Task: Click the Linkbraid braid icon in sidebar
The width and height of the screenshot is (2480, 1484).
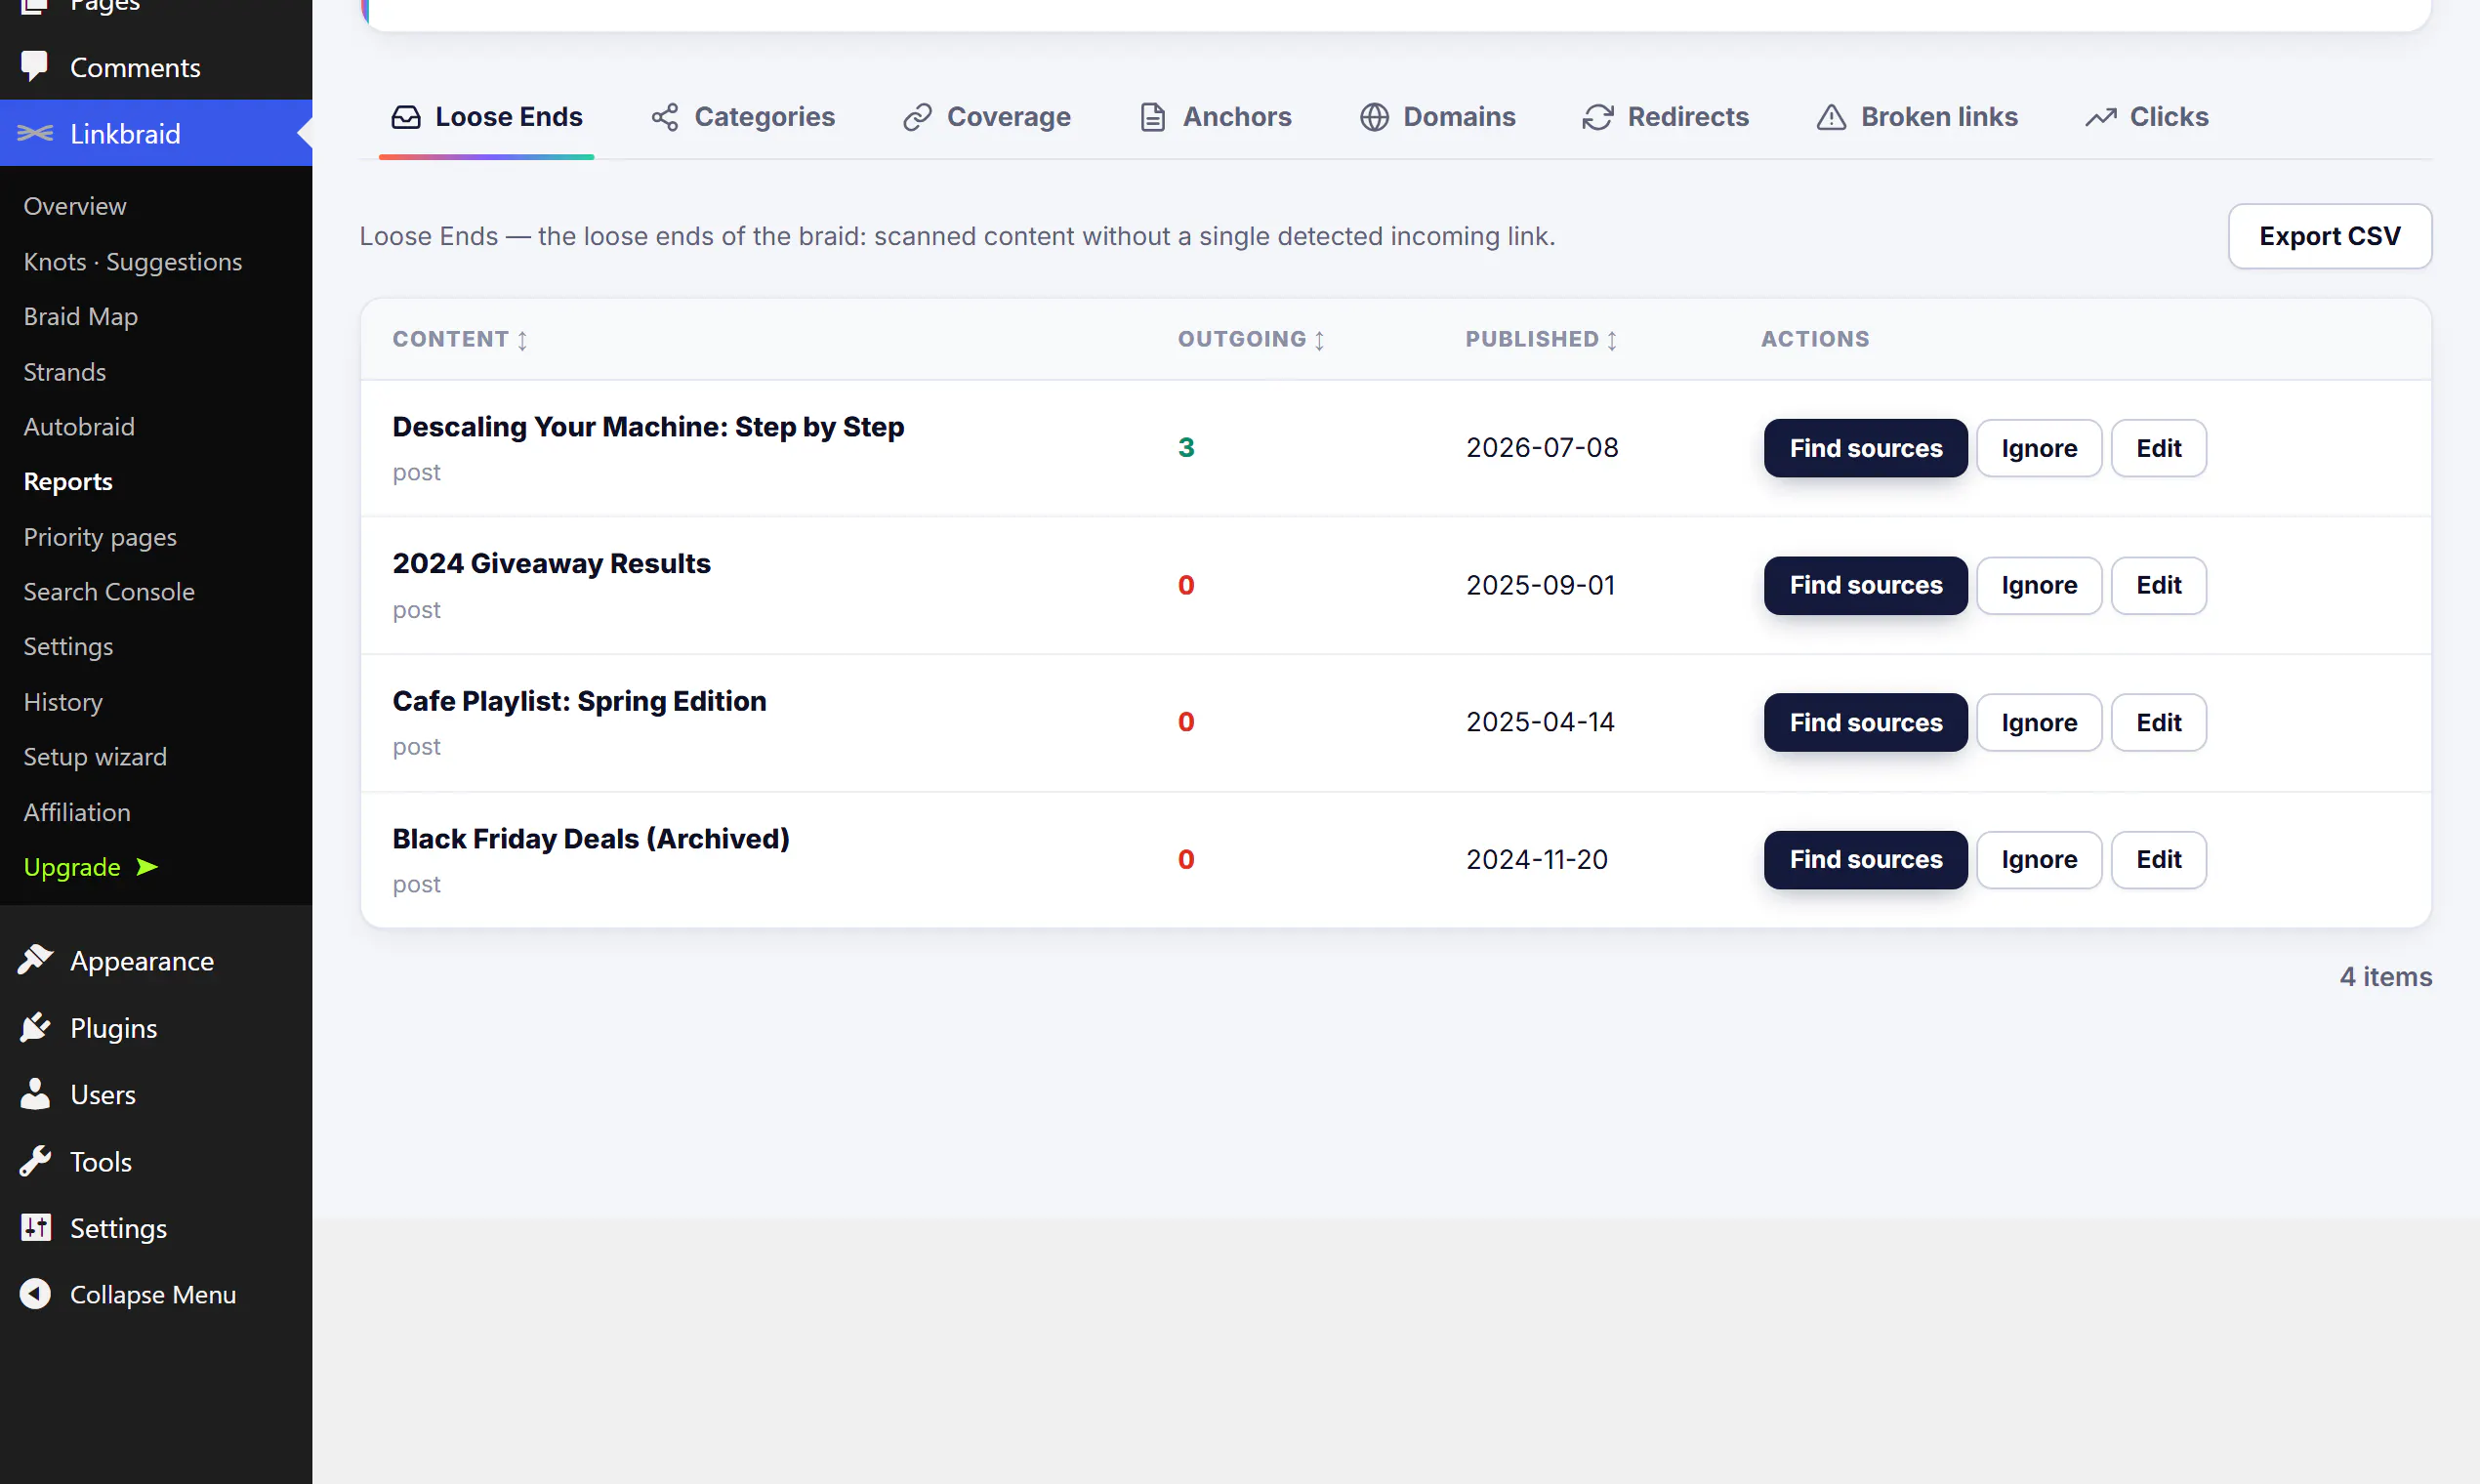Action: click(35, 133)
